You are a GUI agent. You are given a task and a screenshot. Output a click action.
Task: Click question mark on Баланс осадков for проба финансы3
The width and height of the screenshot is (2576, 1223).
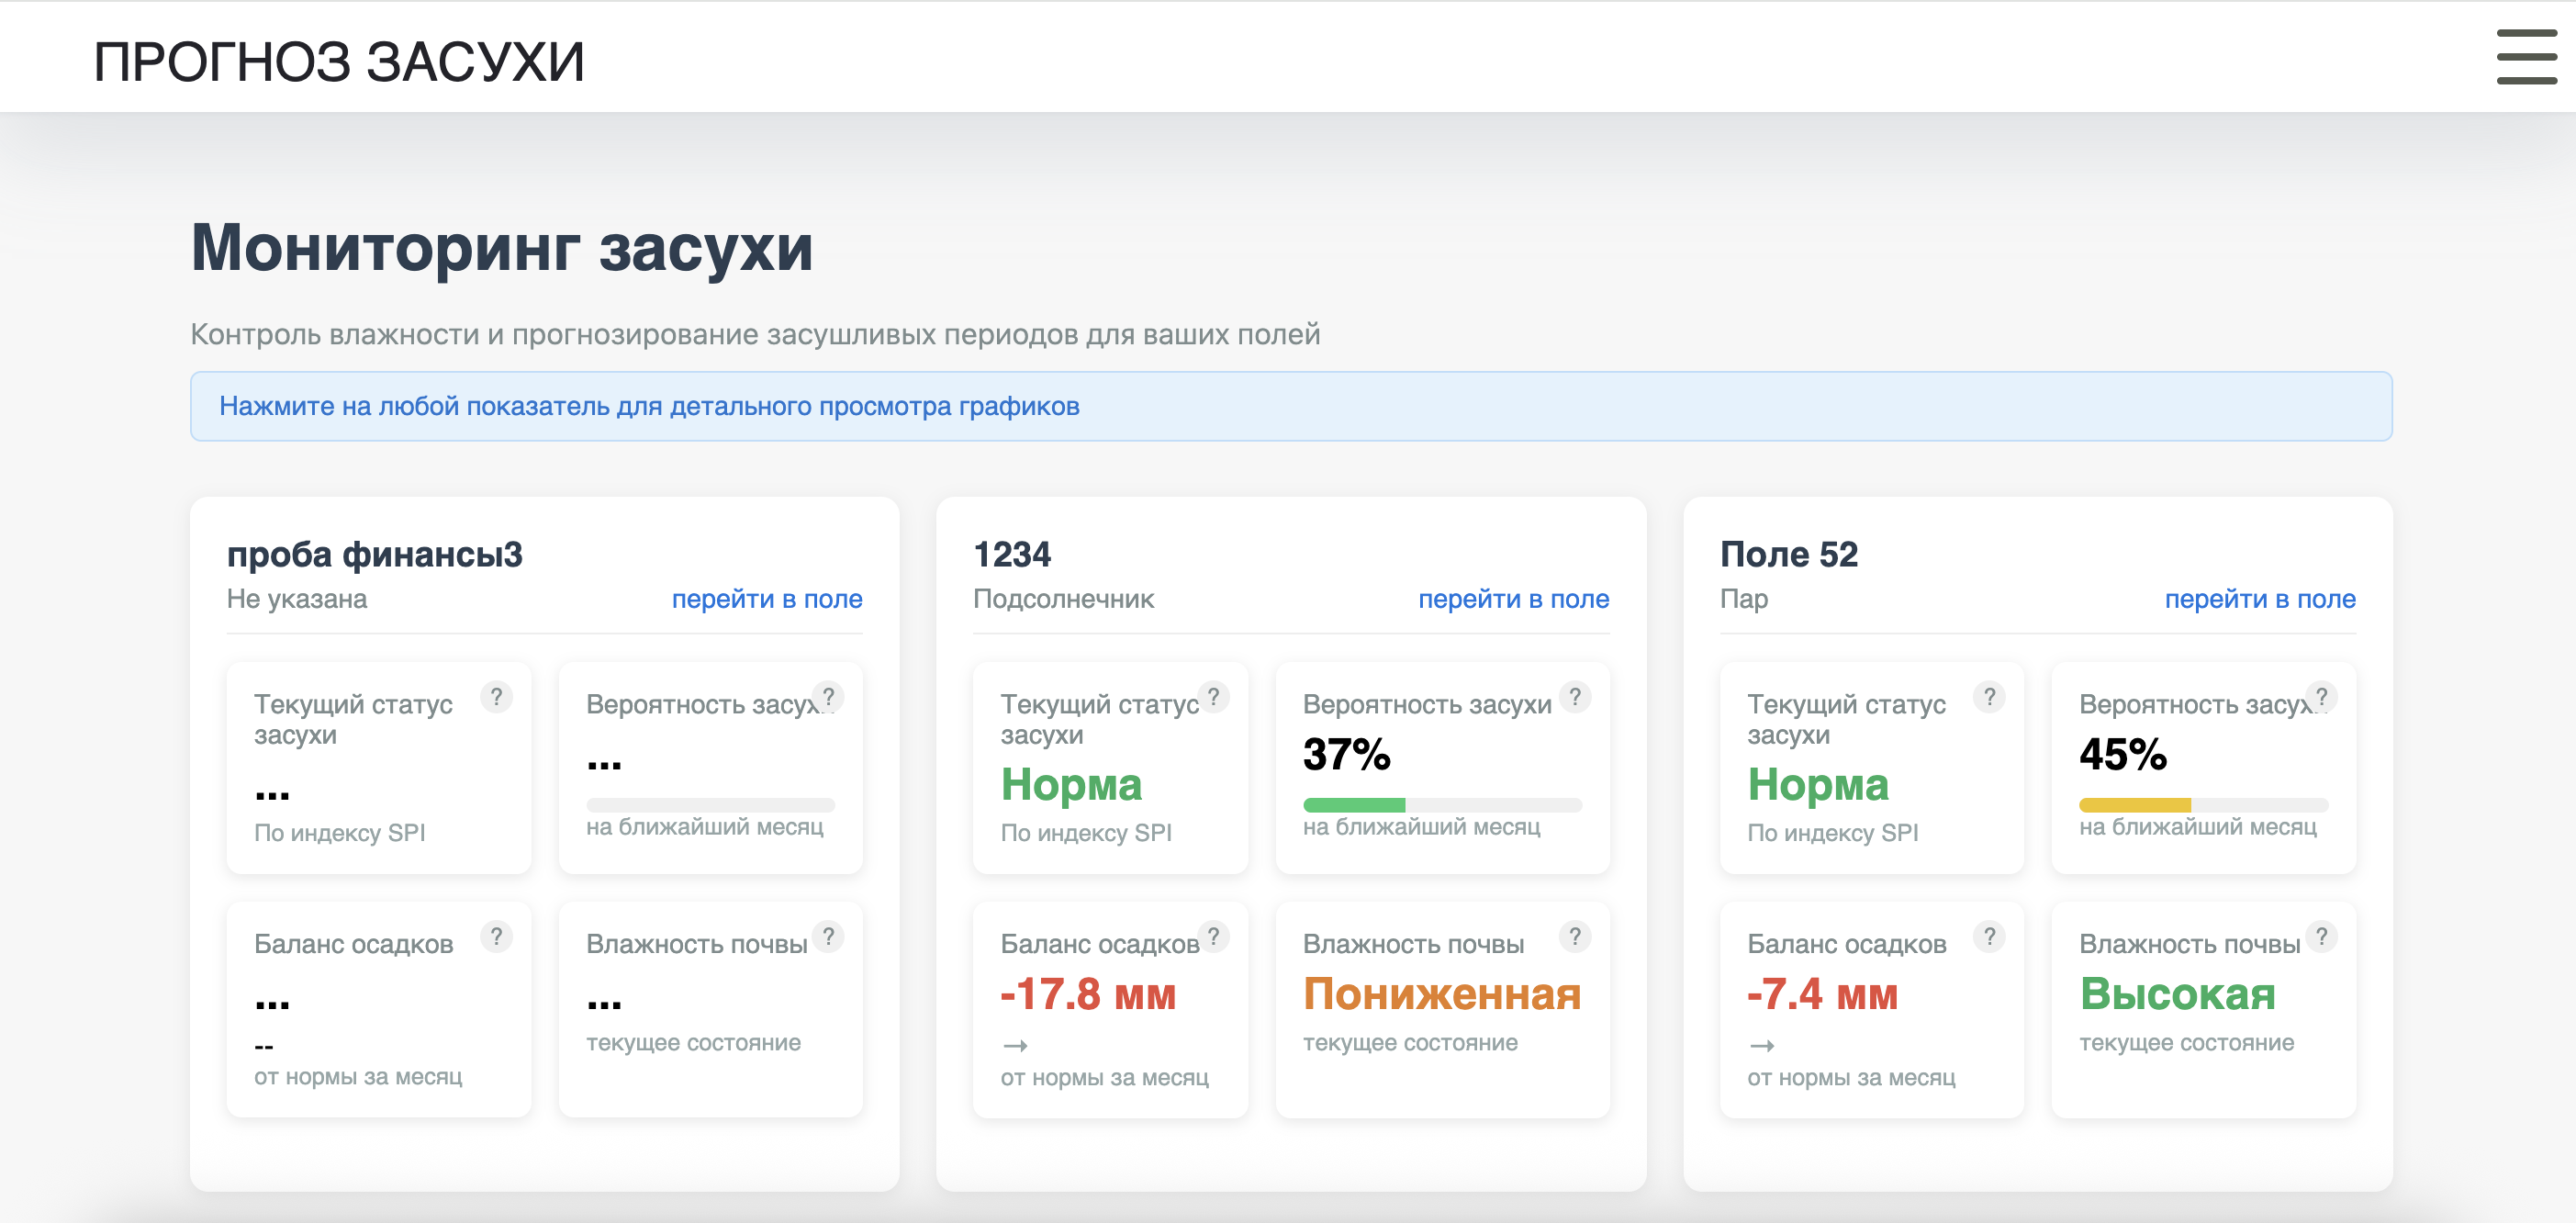point(497,937)
